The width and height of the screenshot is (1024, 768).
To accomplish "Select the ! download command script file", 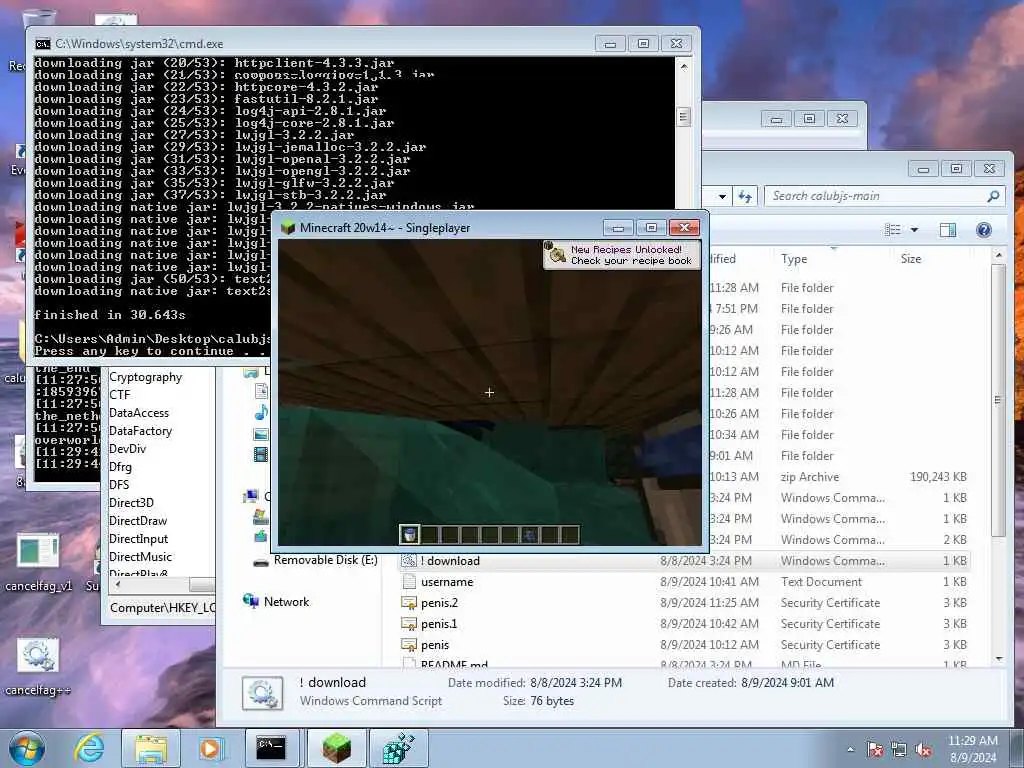I will click(x=684, y=561).
